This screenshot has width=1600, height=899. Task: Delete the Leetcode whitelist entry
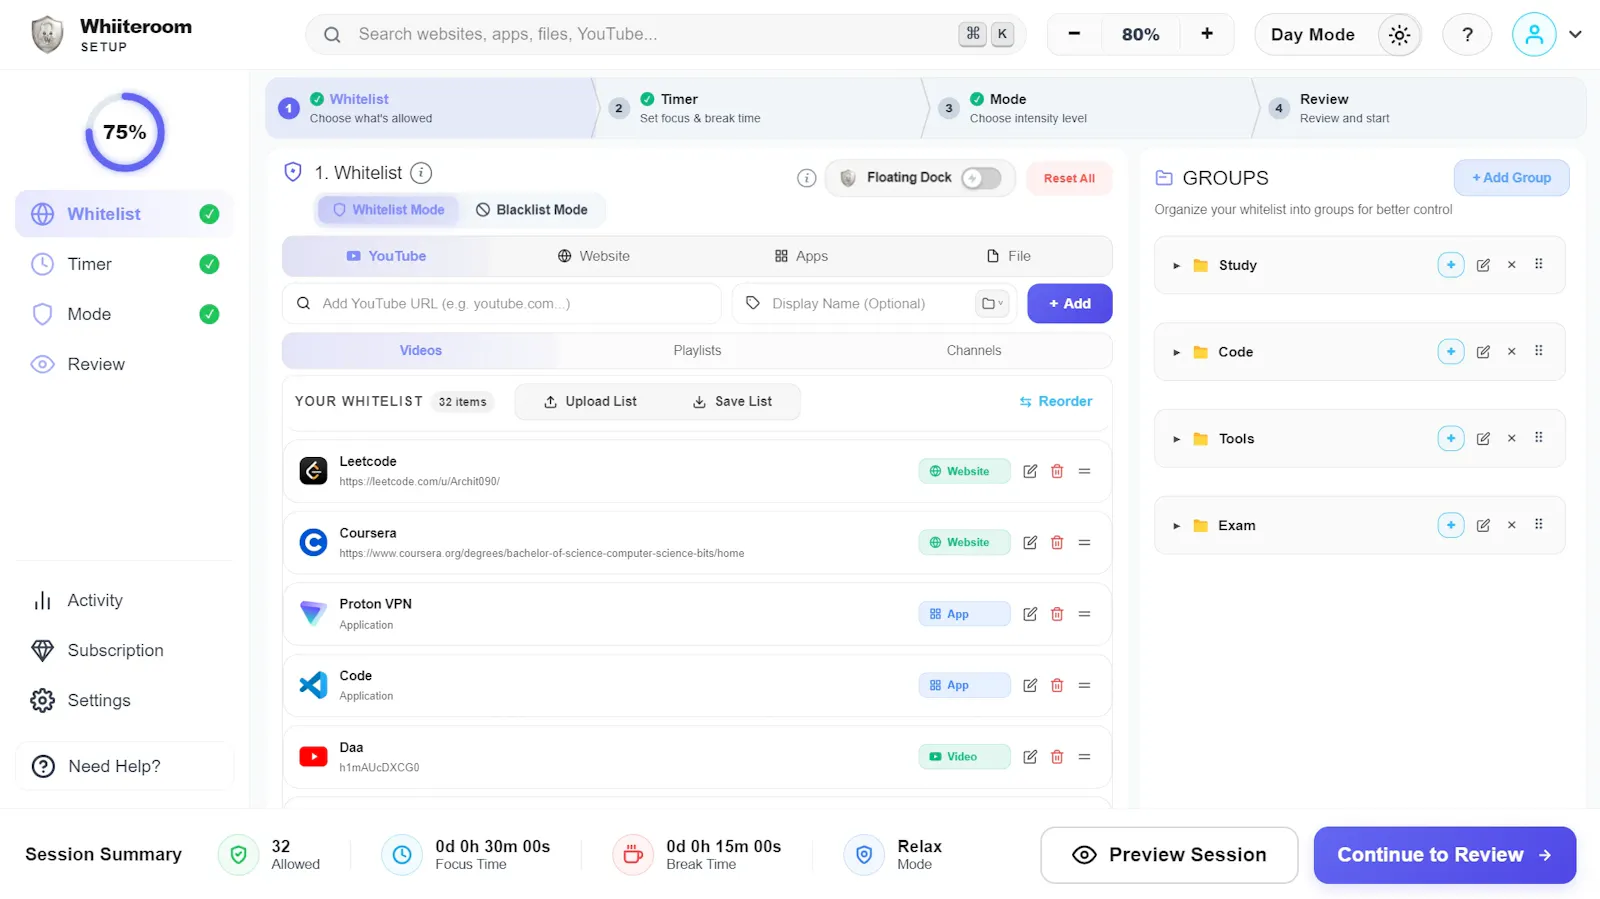coord(1057,471)
